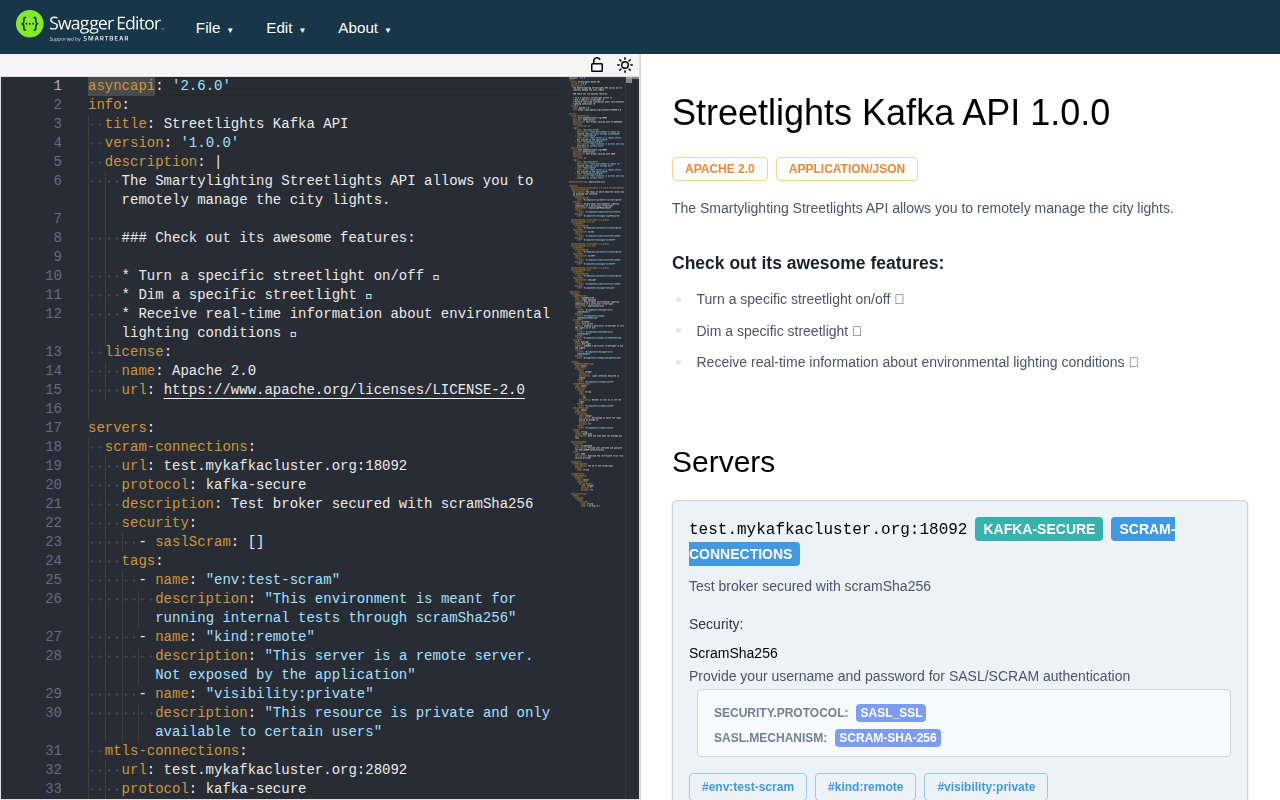Click the 'version: 1.0.0' line in editor
The width and height of the screenshot is (1280, 800).
[172, 143]
